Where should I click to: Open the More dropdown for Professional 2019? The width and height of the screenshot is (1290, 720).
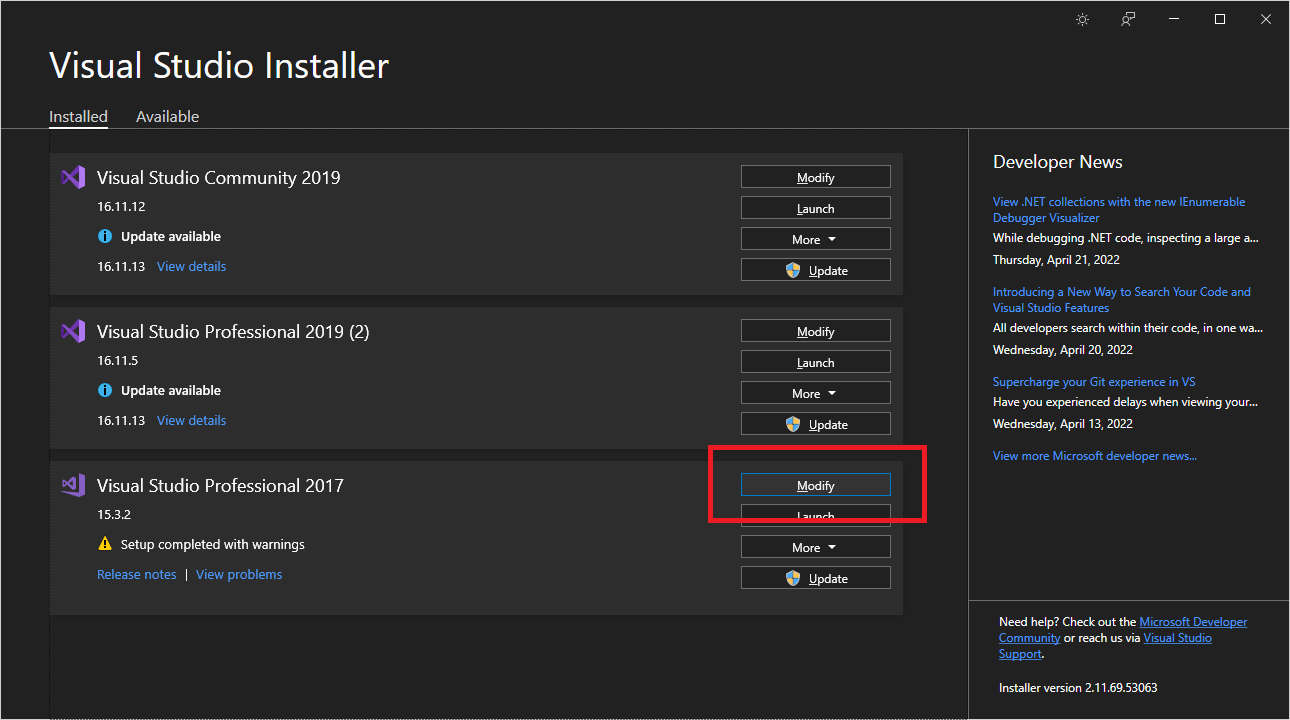tap(815, 392)
